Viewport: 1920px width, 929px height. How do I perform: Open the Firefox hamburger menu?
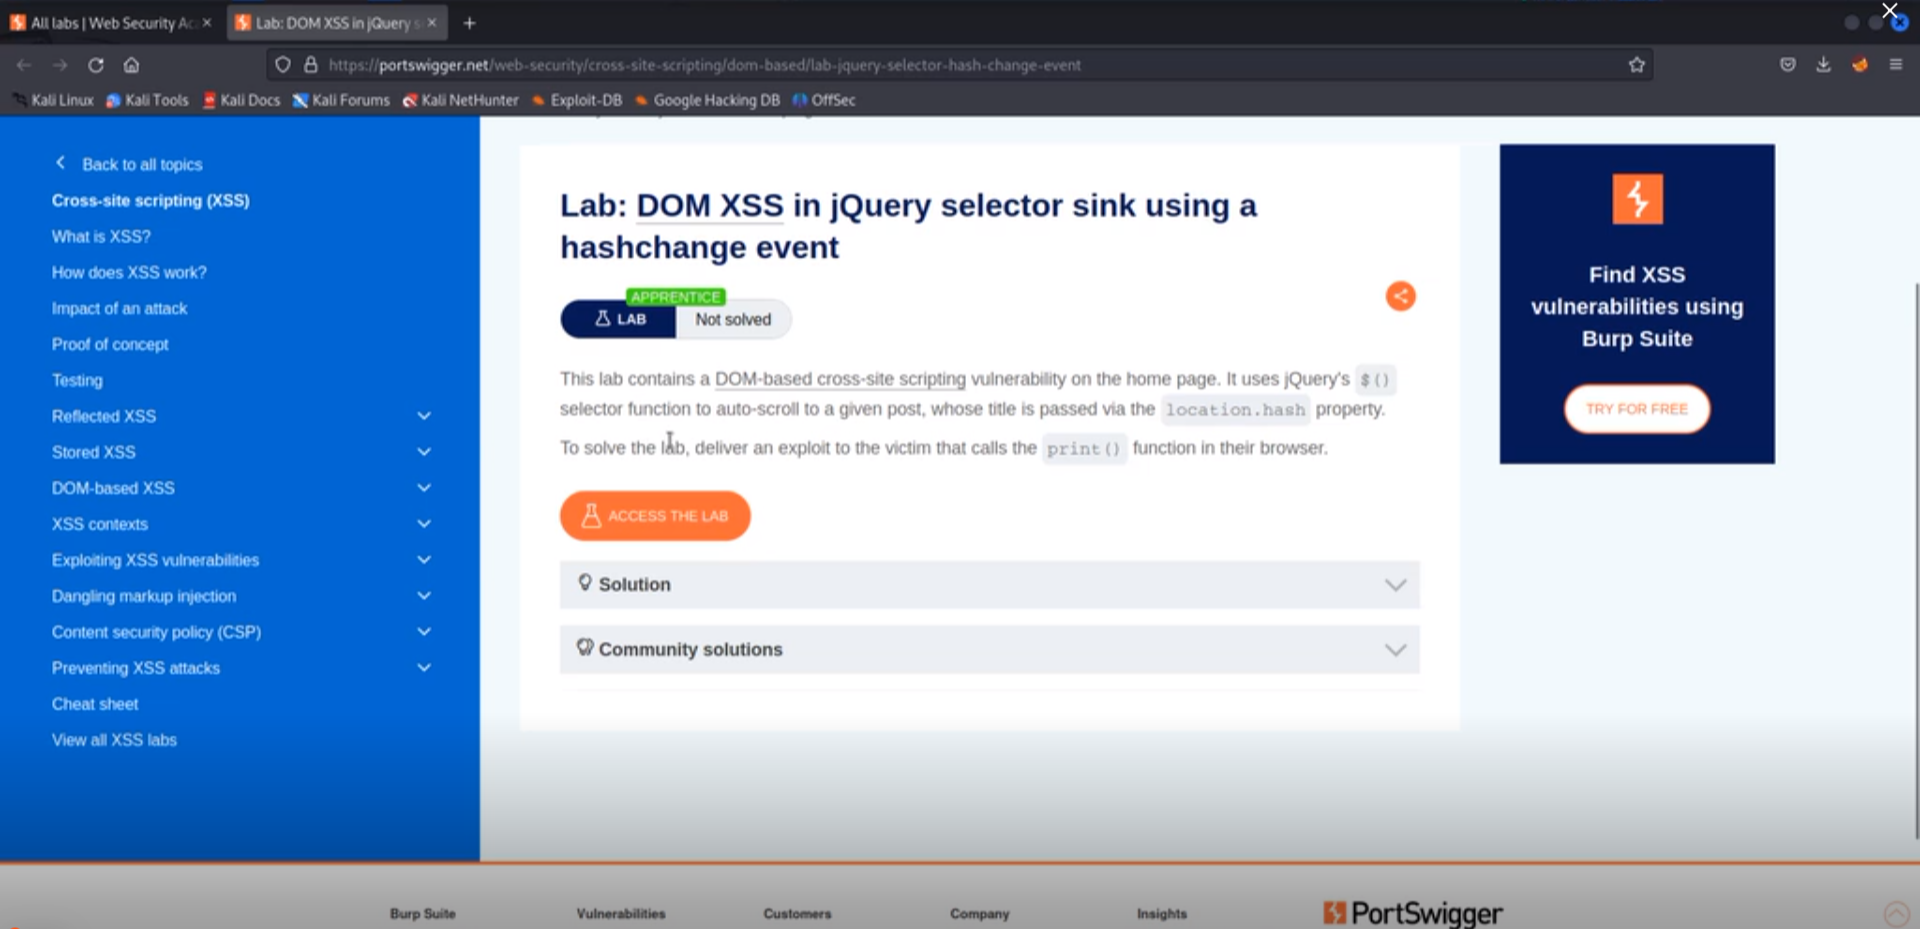pos(1895,65)
